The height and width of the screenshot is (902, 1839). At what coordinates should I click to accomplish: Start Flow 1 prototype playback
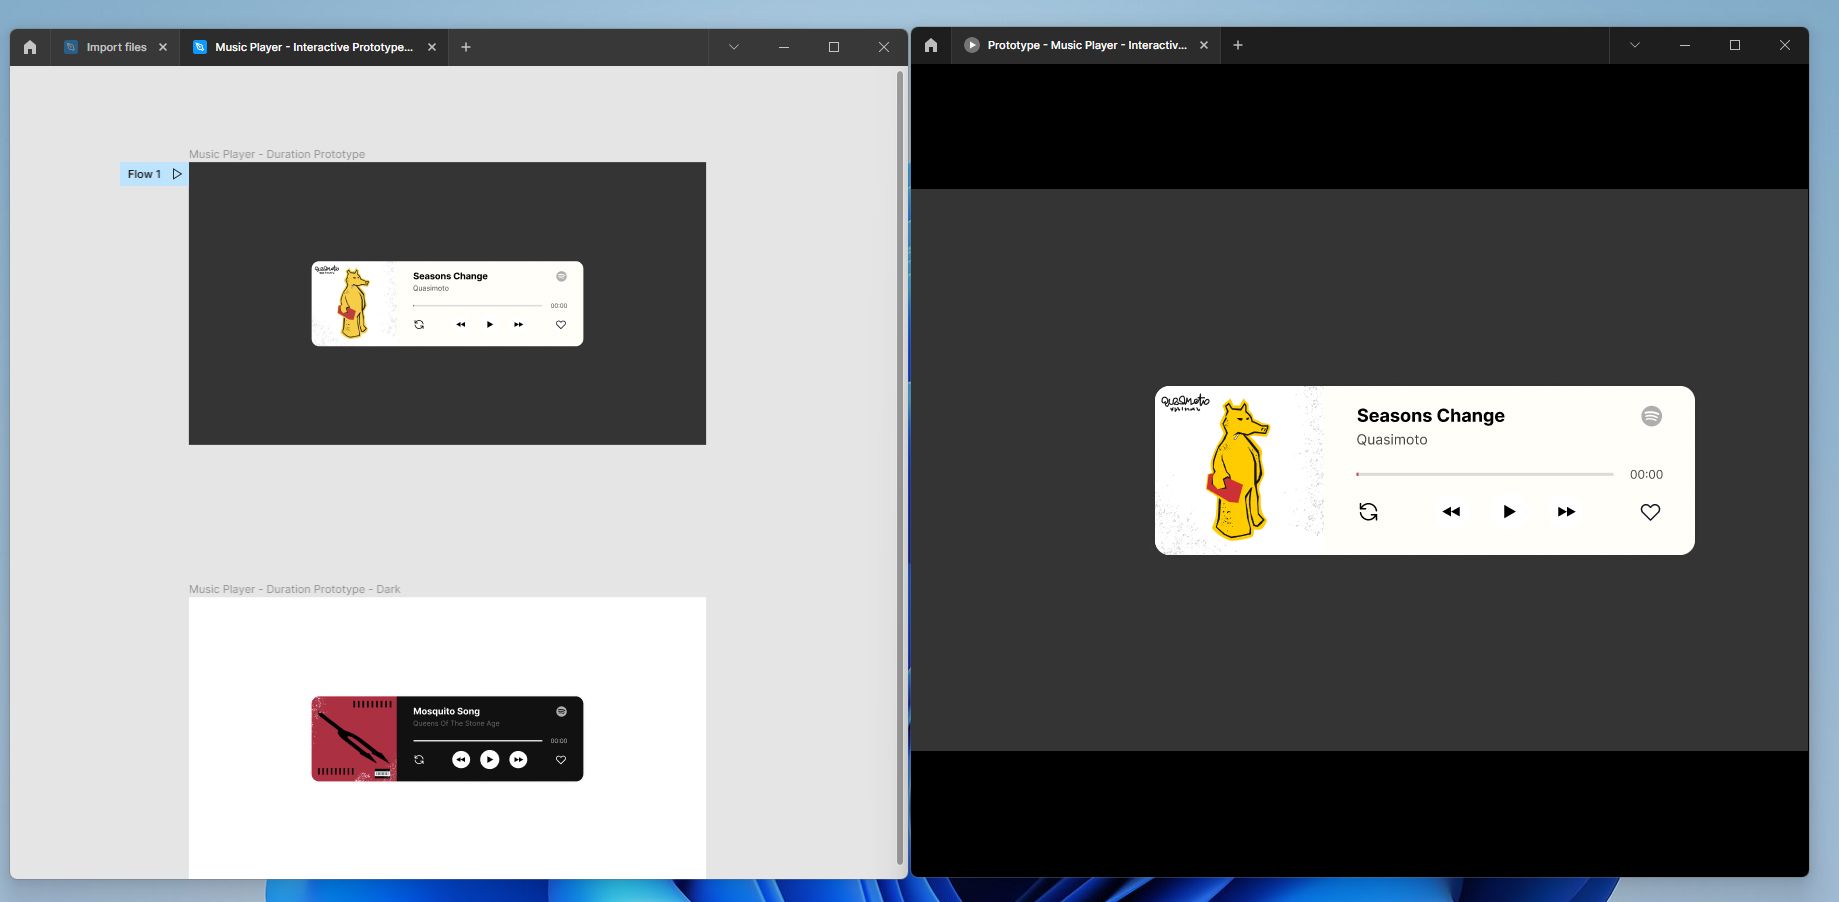coord(177,174)
